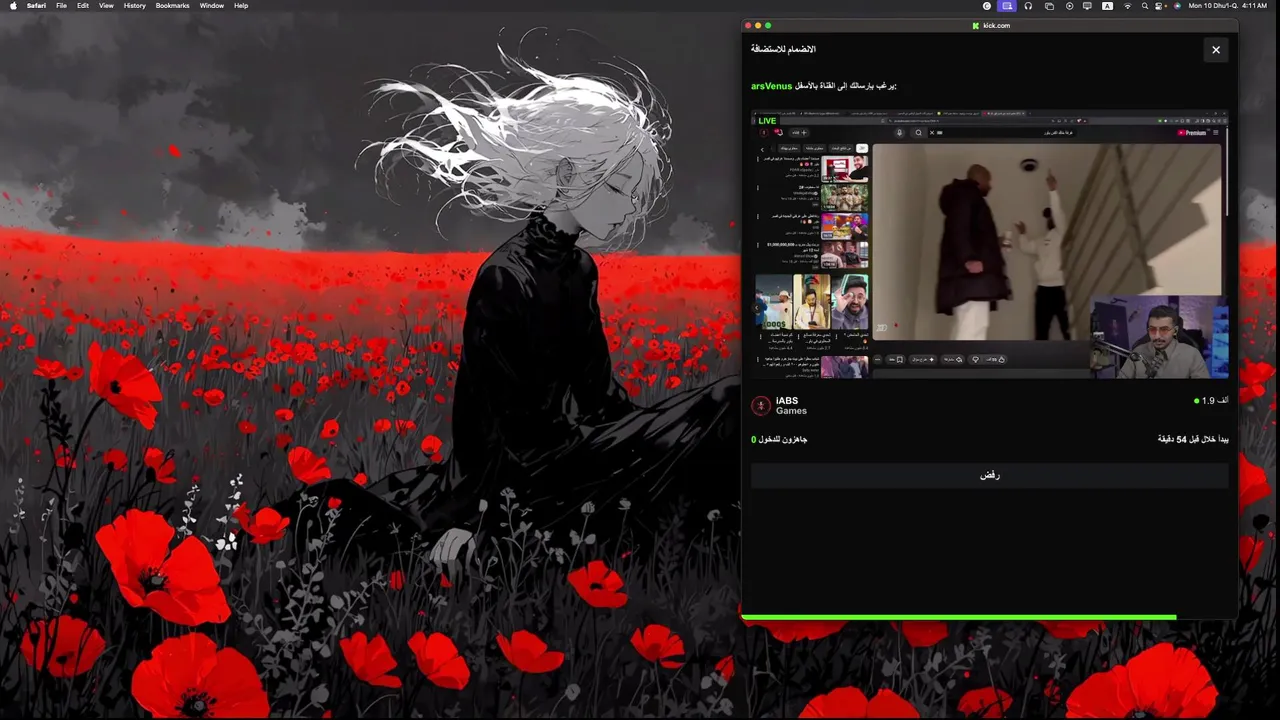Open the History menu

[x=134, y=5]
